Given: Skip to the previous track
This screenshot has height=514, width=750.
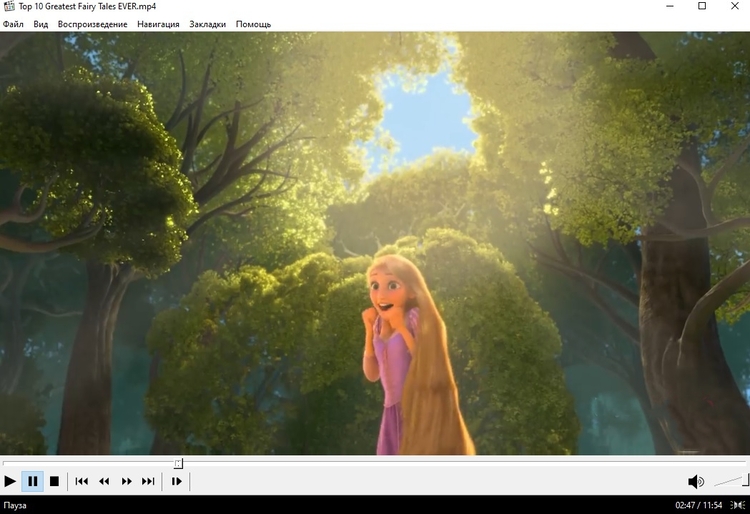Looking at the screenshot, I should [82, 481].
